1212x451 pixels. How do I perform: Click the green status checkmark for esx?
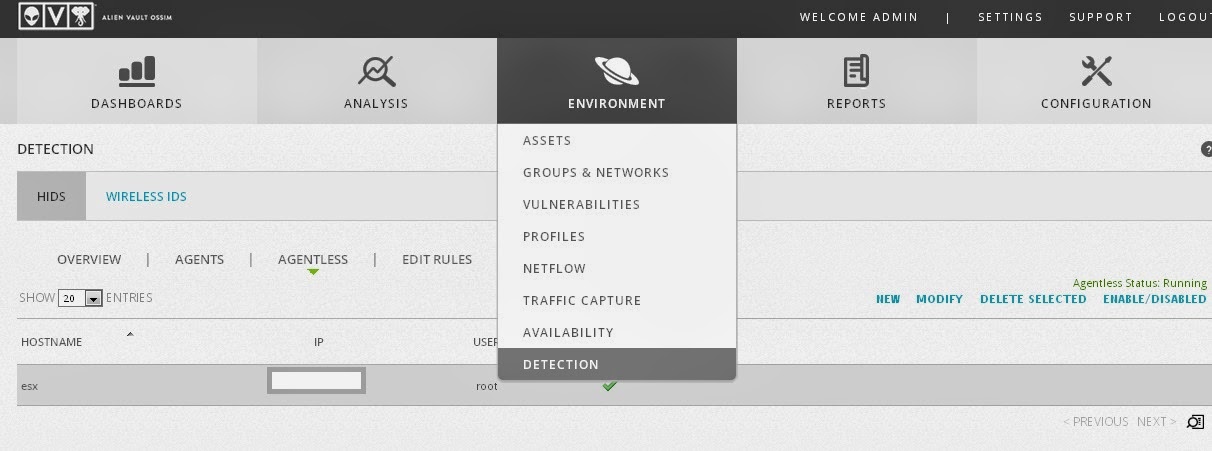click(609, 385)
